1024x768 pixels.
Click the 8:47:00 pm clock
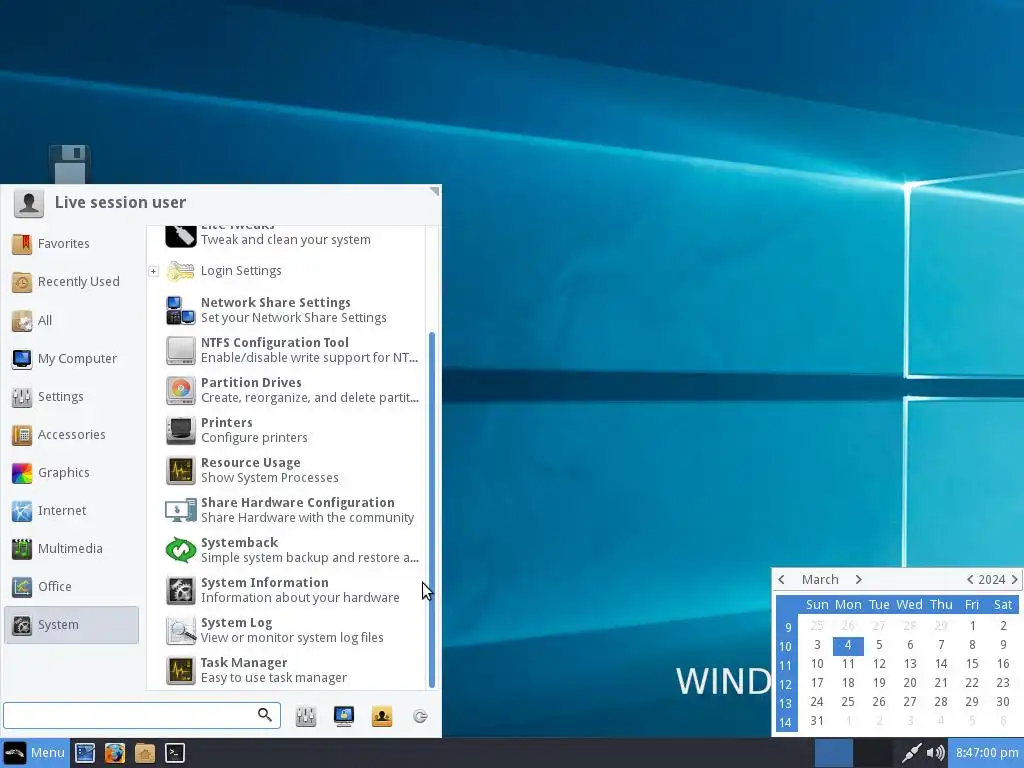(x=987, y=753)
